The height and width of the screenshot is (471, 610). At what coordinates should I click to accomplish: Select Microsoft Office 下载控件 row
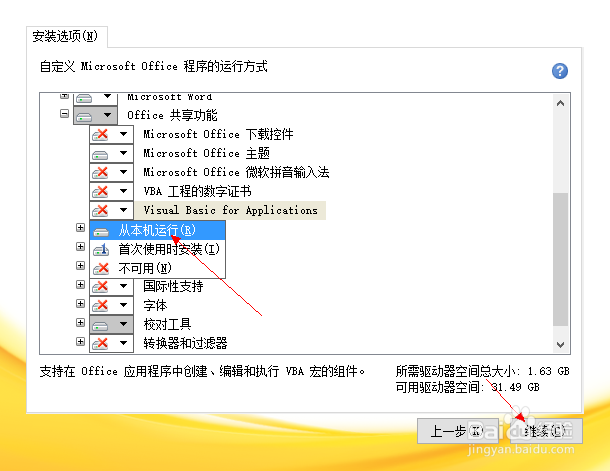click(218, 134)
